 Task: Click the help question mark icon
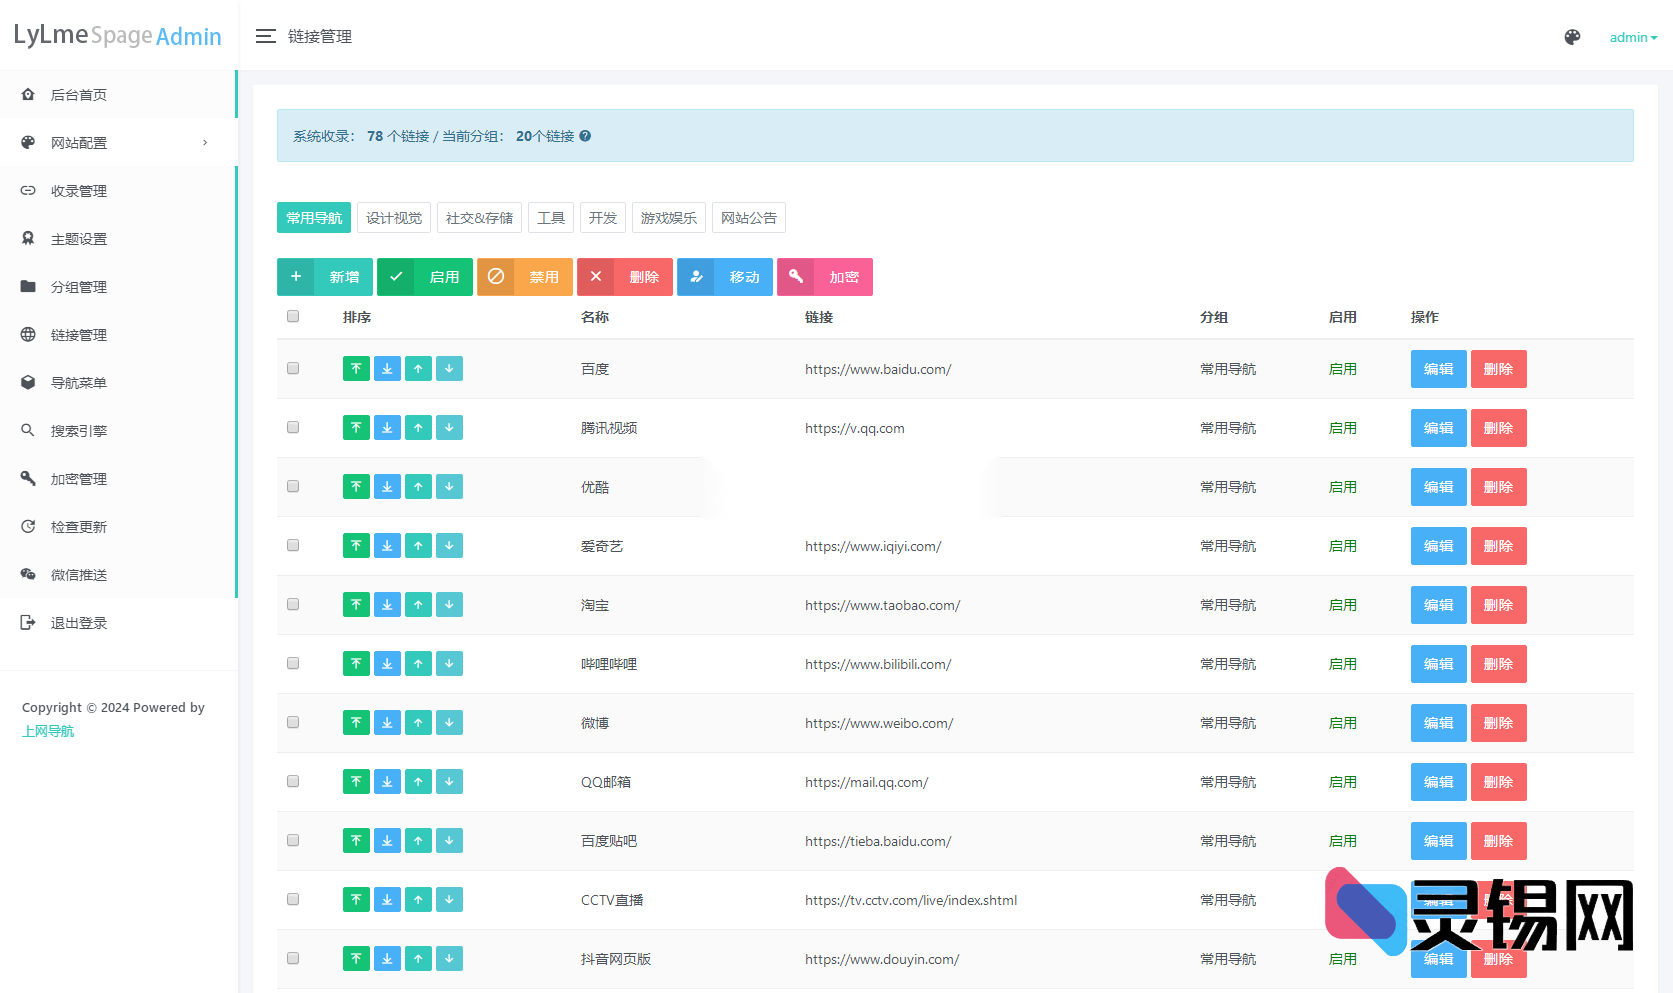pyautogui.click(x=585, y=136)
